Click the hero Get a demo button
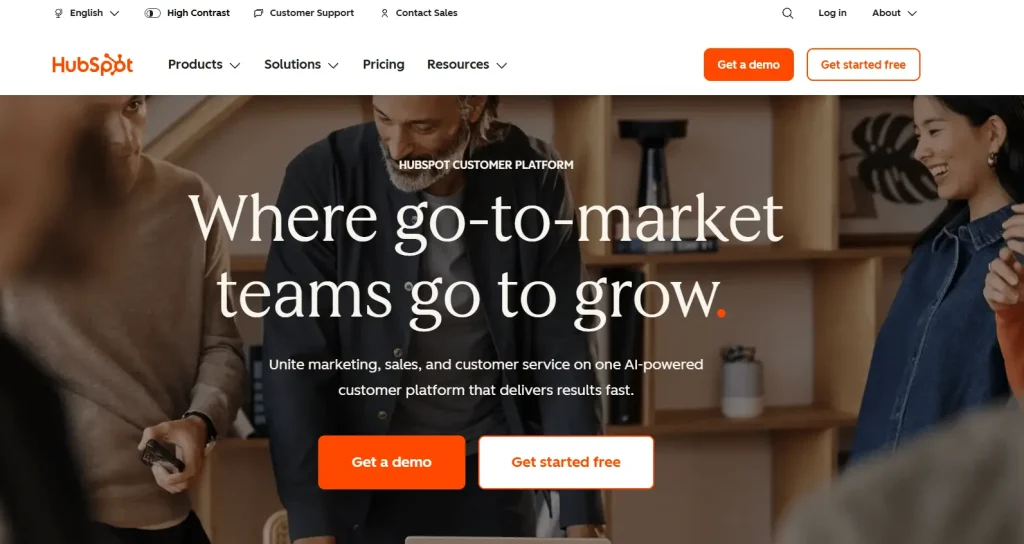1024x544 pixels. click(391, 462)
